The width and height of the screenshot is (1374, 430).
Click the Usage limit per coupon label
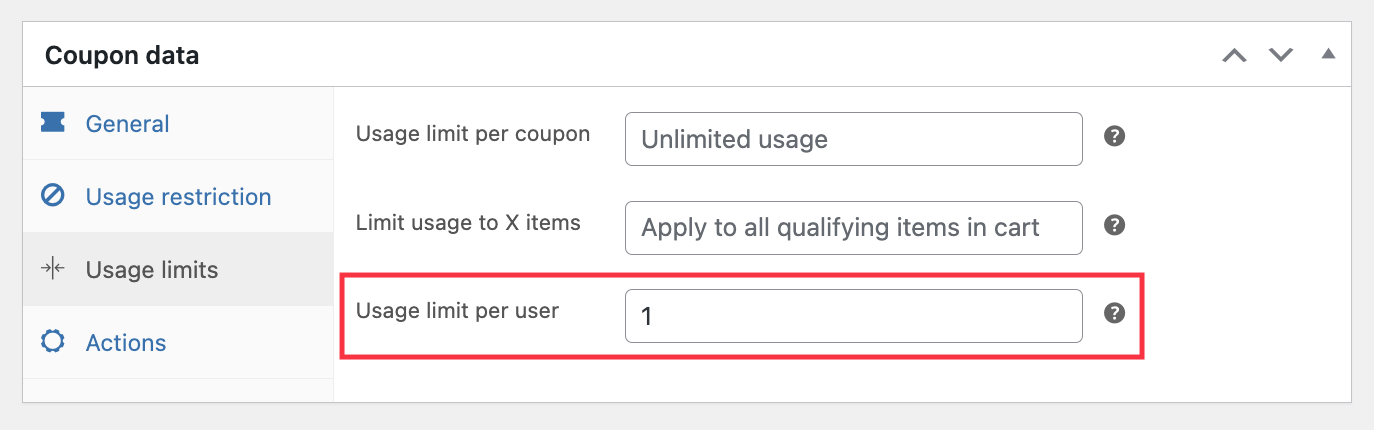click(472, 133)
